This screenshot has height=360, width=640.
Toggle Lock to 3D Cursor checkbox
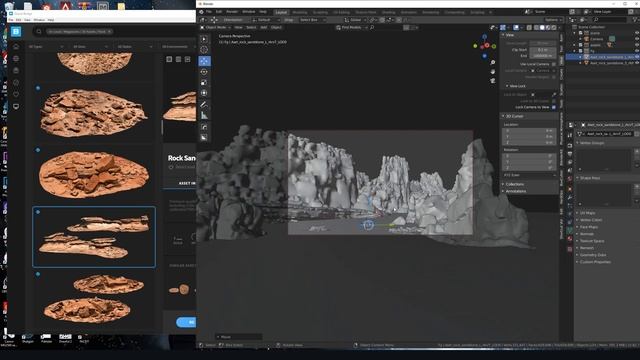click(553, 101)
